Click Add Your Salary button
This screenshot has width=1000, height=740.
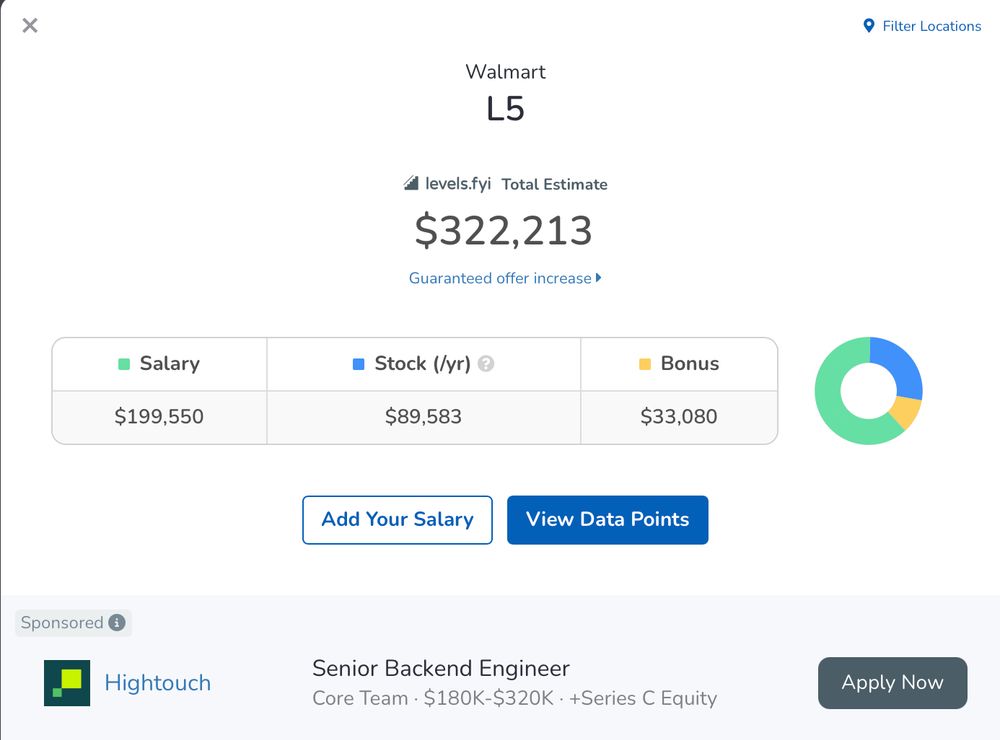coord(397,520)
